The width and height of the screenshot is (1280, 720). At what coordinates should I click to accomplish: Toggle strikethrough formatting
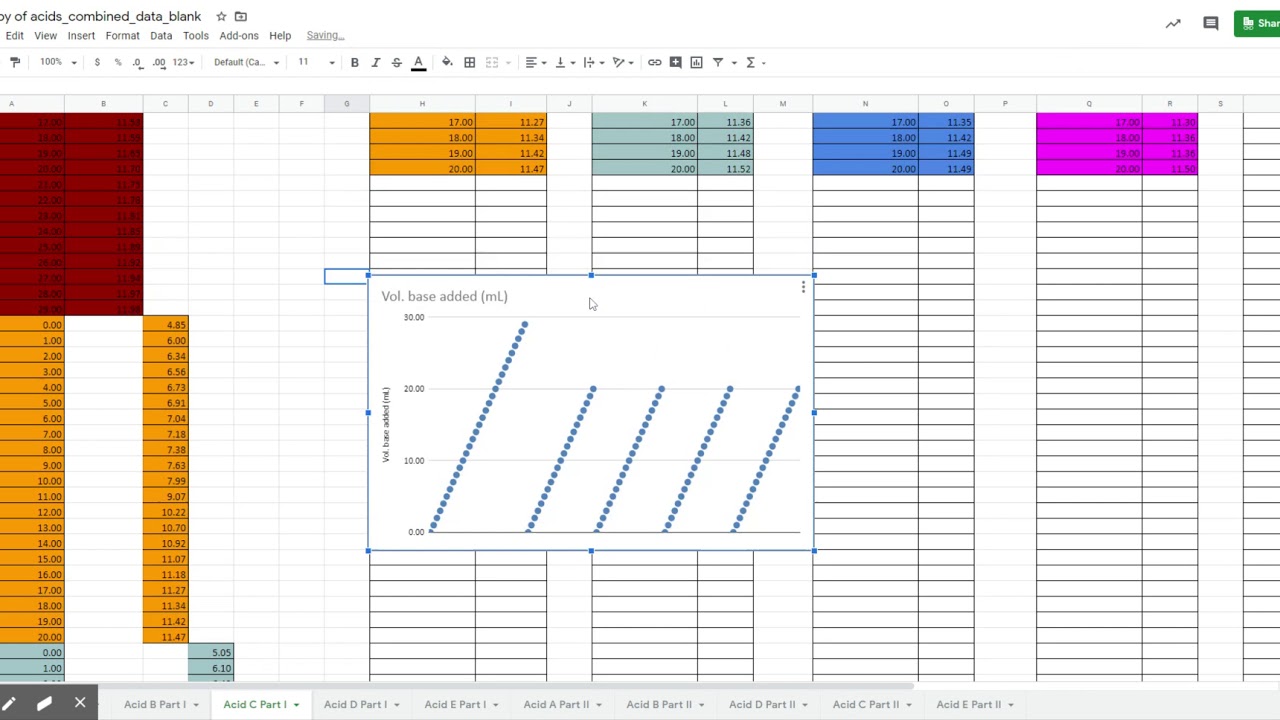(x=396, y=62)
